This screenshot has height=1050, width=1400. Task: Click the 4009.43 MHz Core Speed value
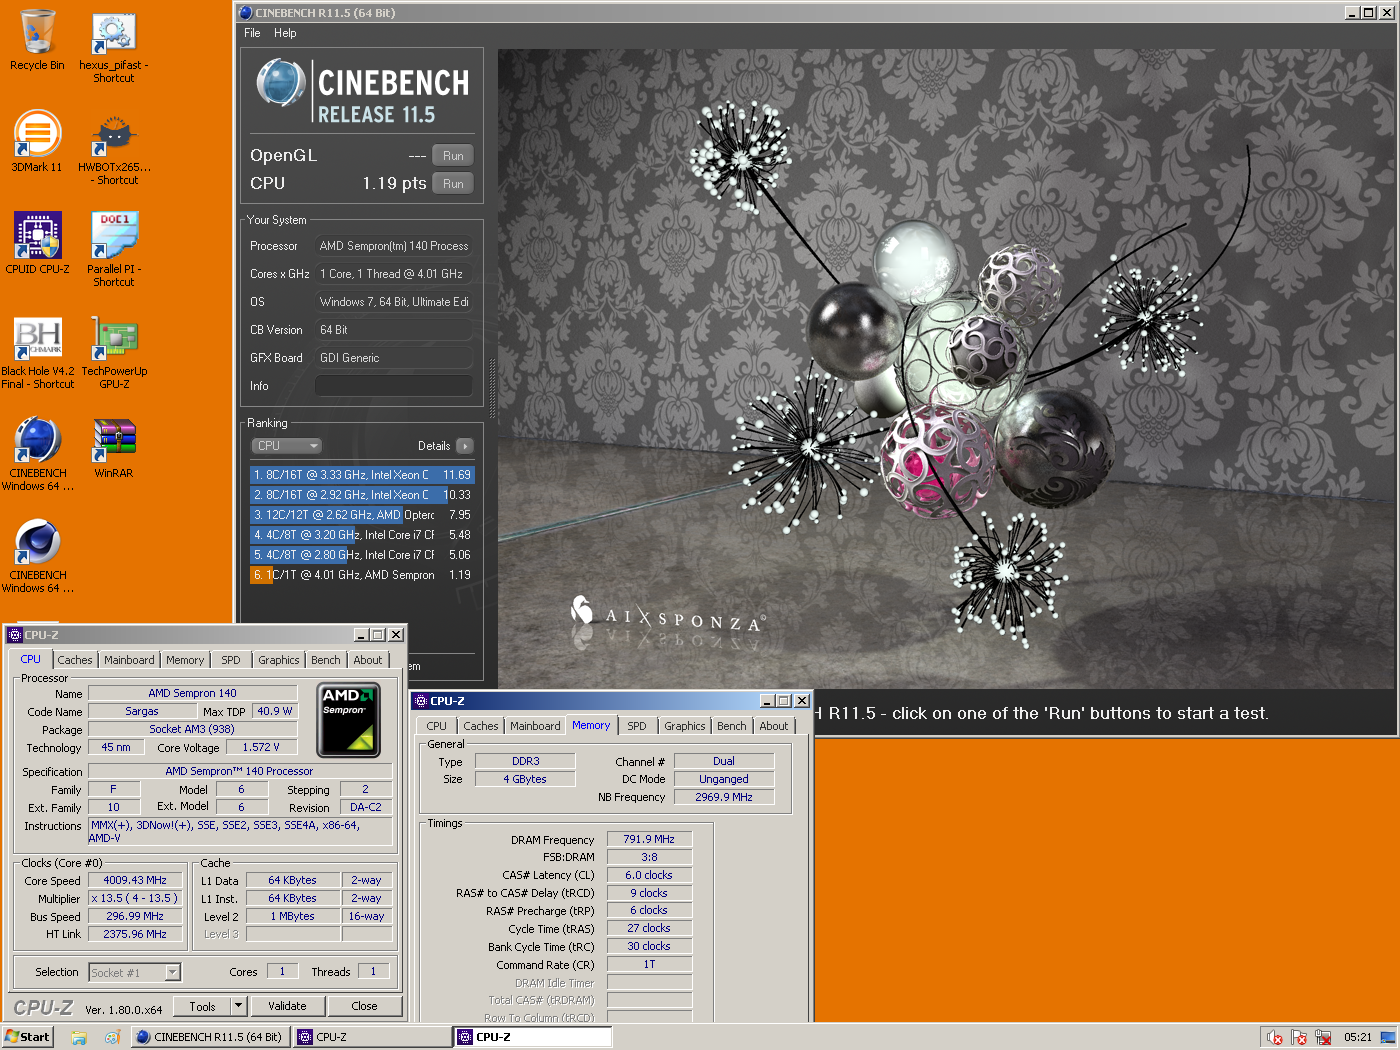point(135,880)
